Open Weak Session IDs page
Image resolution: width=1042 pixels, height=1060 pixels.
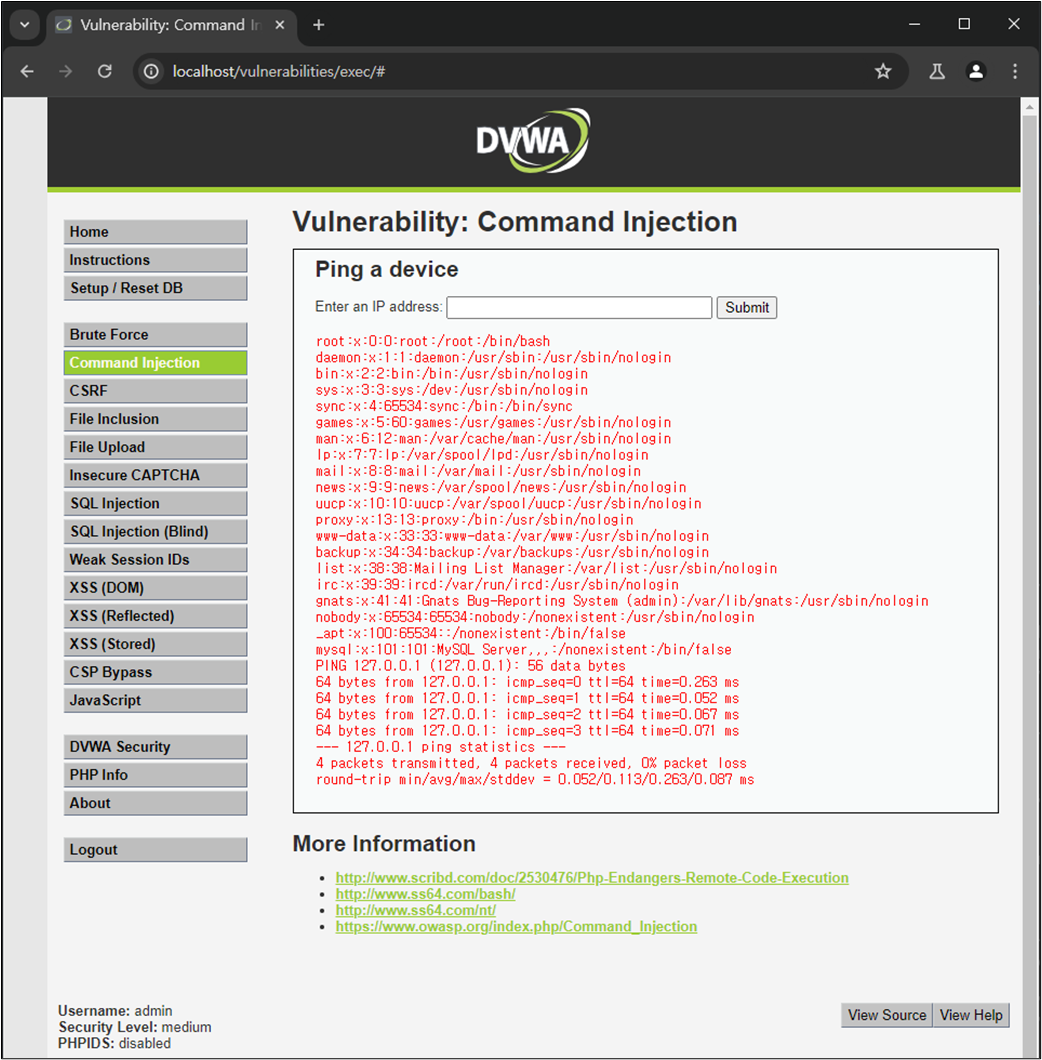pyautogui.click(x=156, y=560)
